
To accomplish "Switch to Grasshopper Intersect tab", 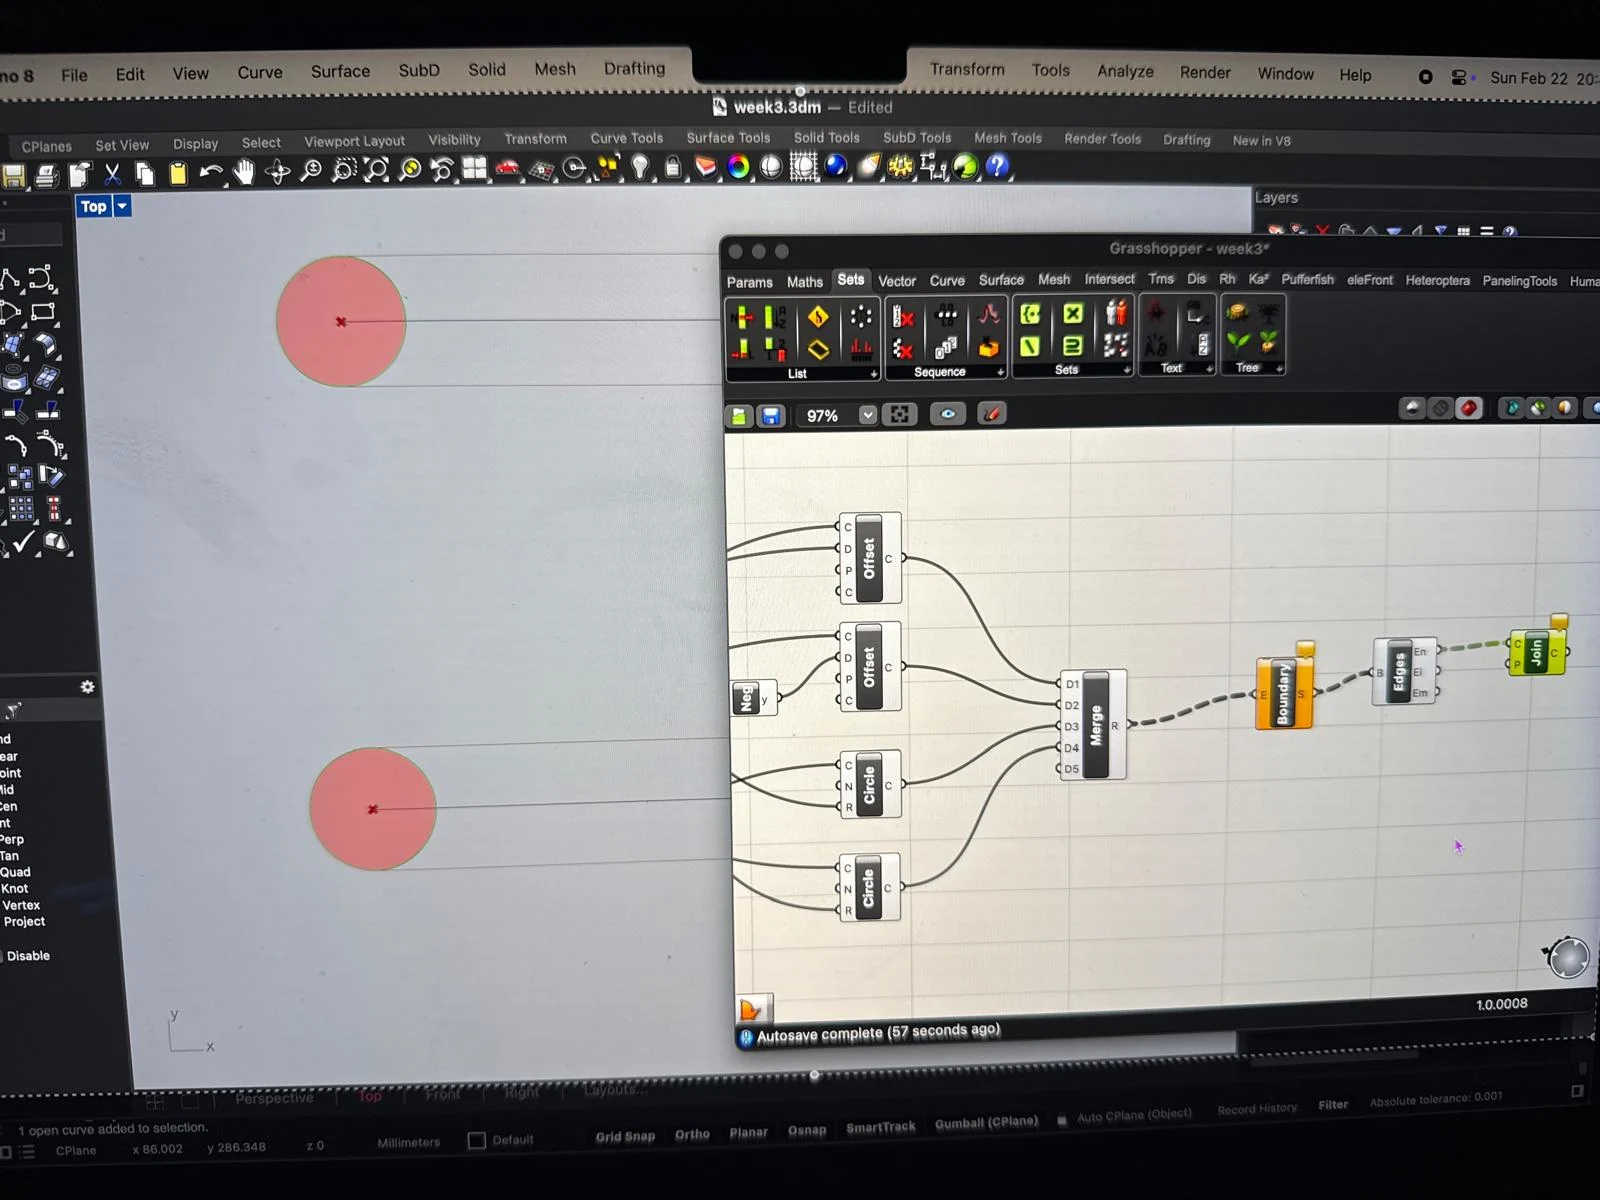I will pyautogui.click(x=1110, y=279).
